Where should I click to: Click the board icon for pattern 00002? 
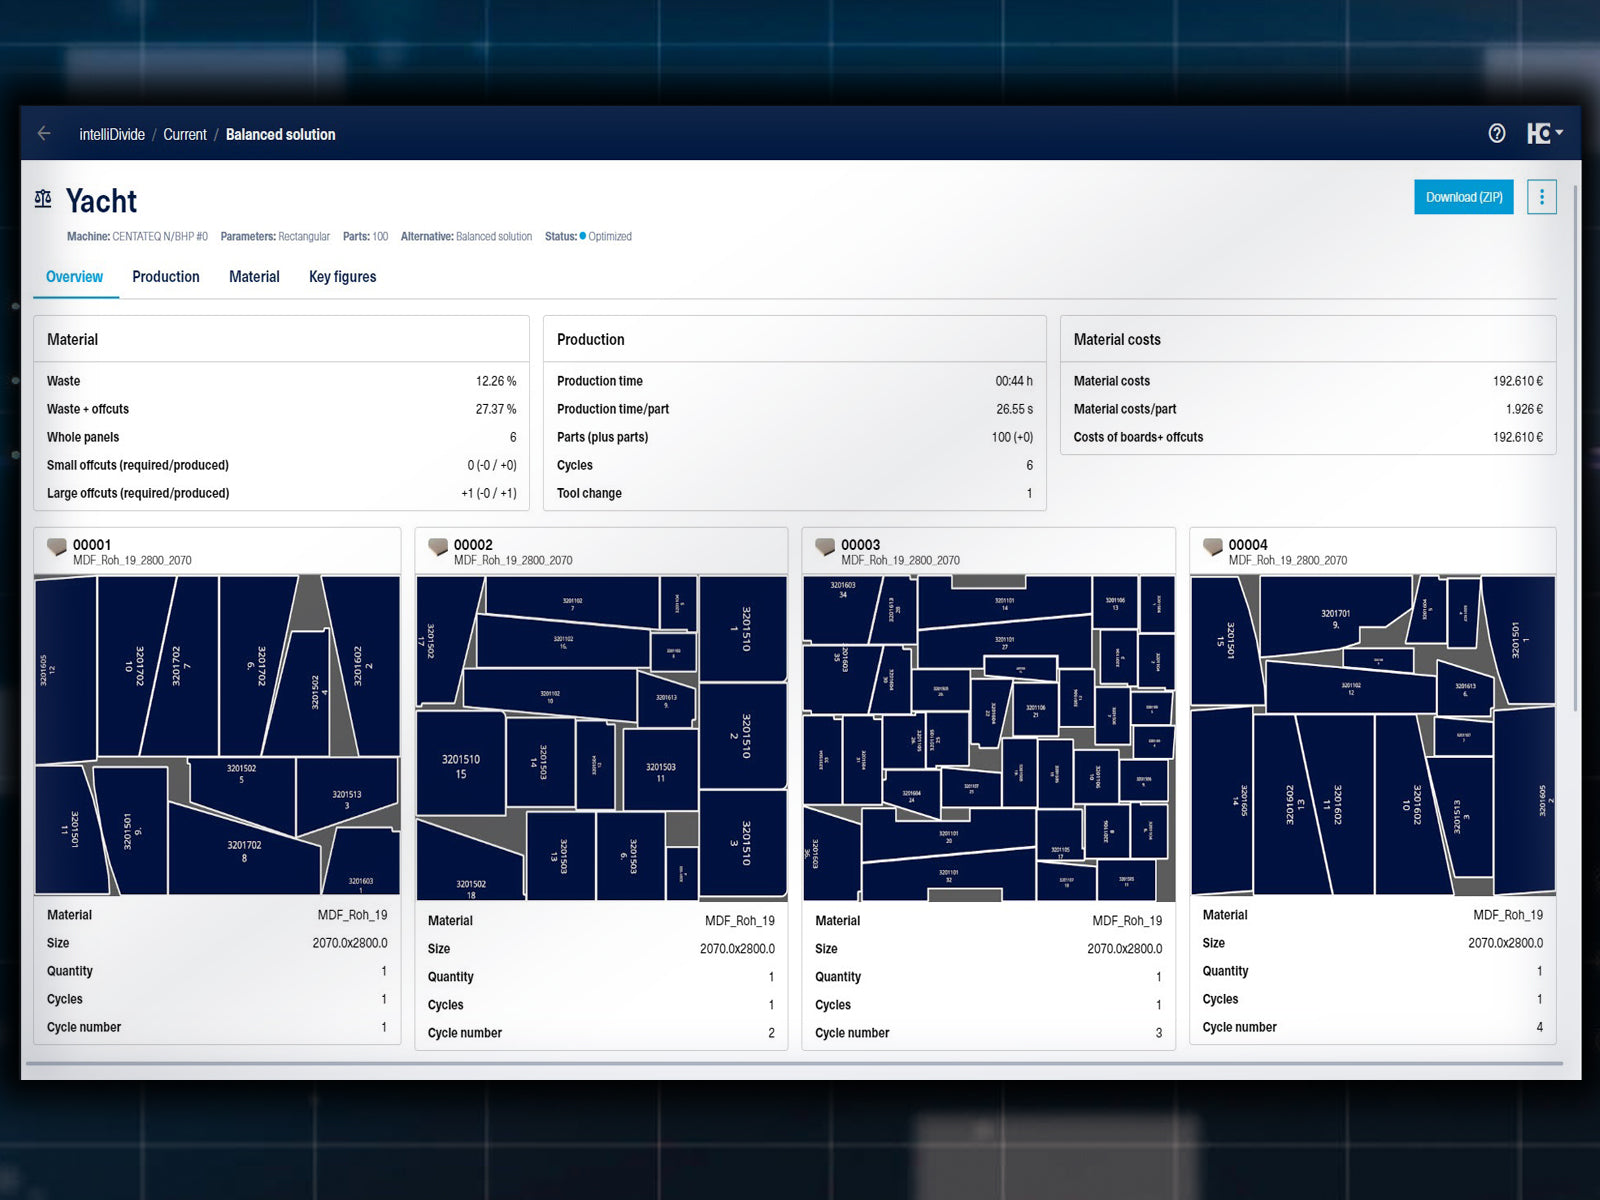(x=438, y=546)
